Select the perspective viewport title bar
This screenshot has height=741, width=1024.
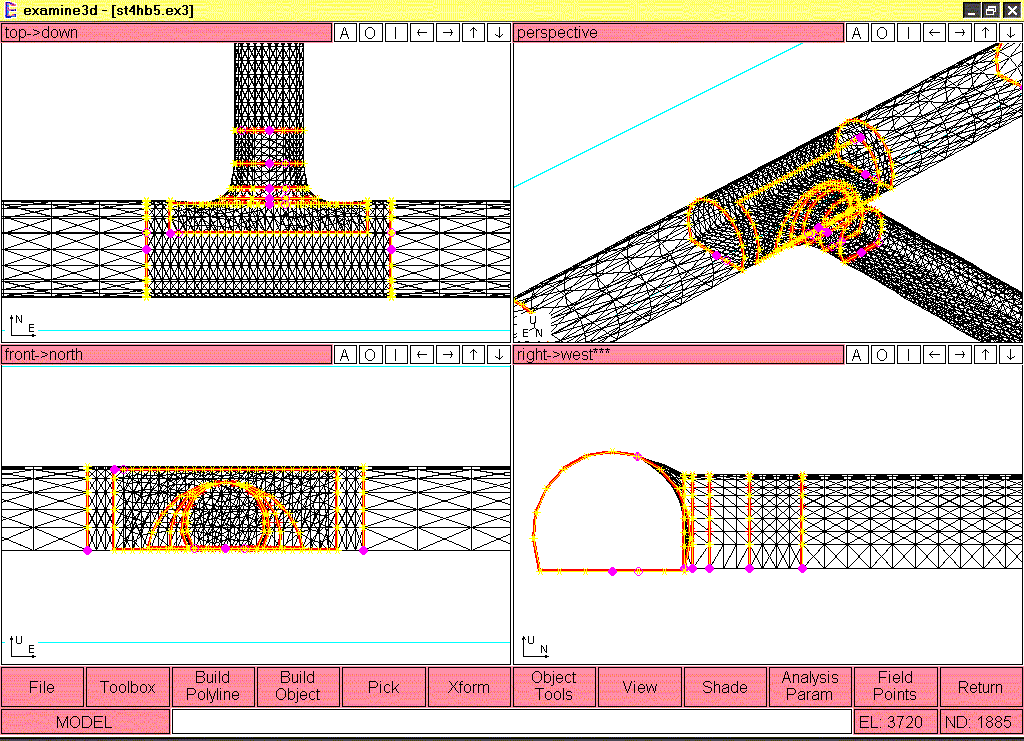(x=679, y=33)
